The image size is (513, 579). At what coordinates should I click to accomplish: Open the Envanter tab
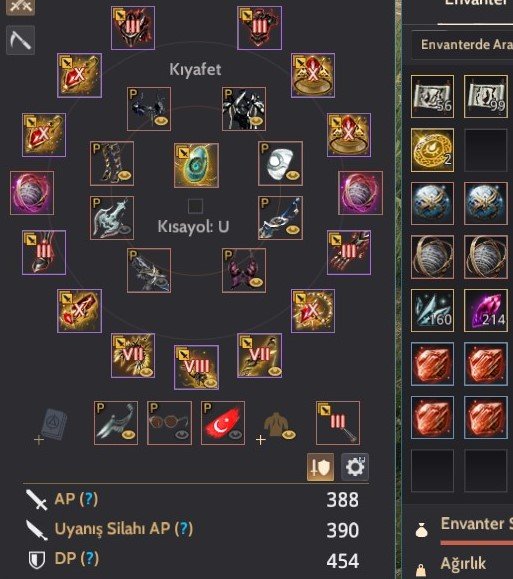pos(478,4)
